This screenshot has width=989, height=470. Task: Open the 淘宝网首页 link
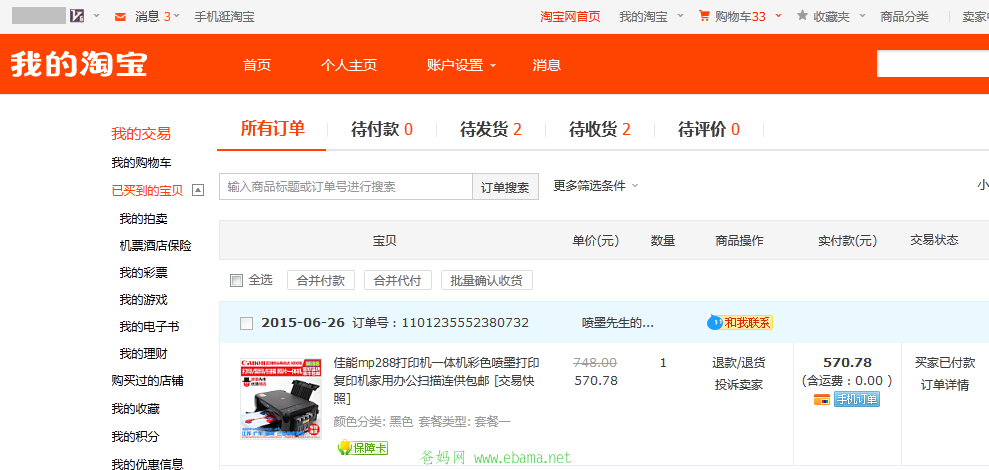(570, 16)
